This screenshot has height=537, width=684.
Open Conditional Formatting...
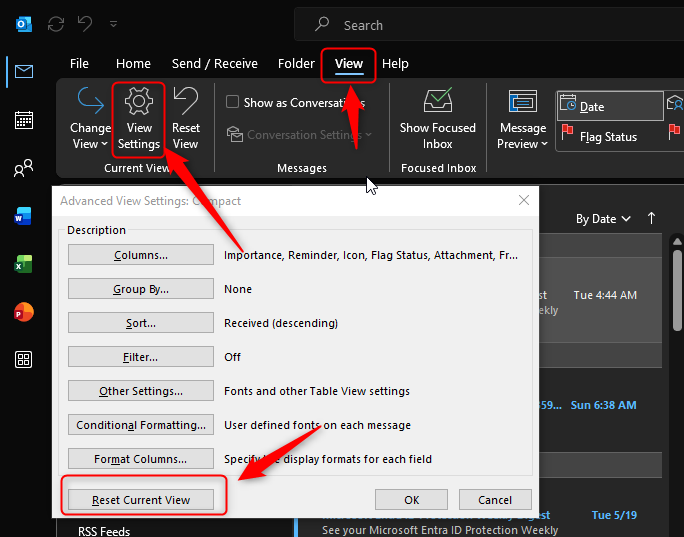(x=141, y=425)
